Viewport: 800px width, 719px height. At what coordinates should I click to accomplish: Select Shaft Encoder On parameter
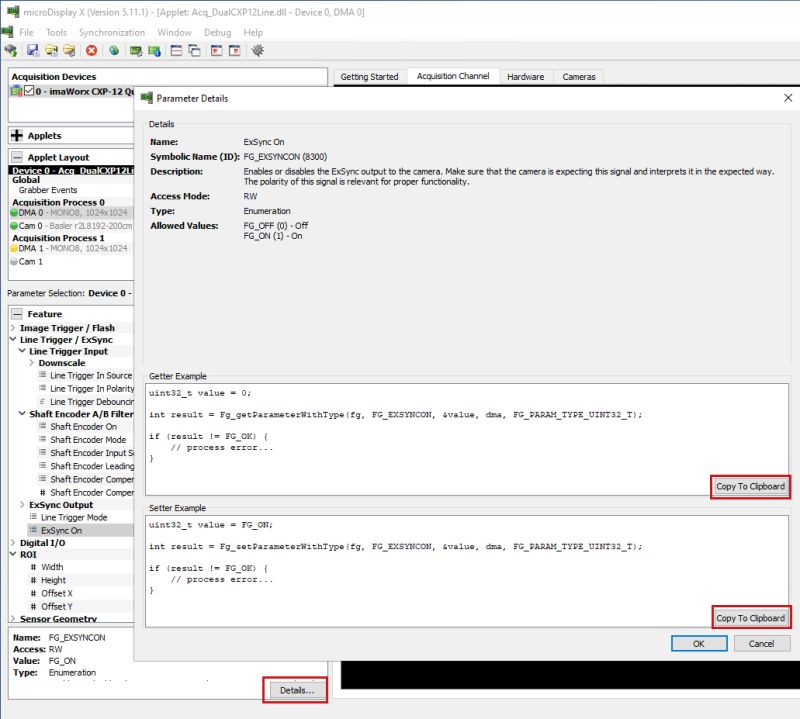coord(84,427)
